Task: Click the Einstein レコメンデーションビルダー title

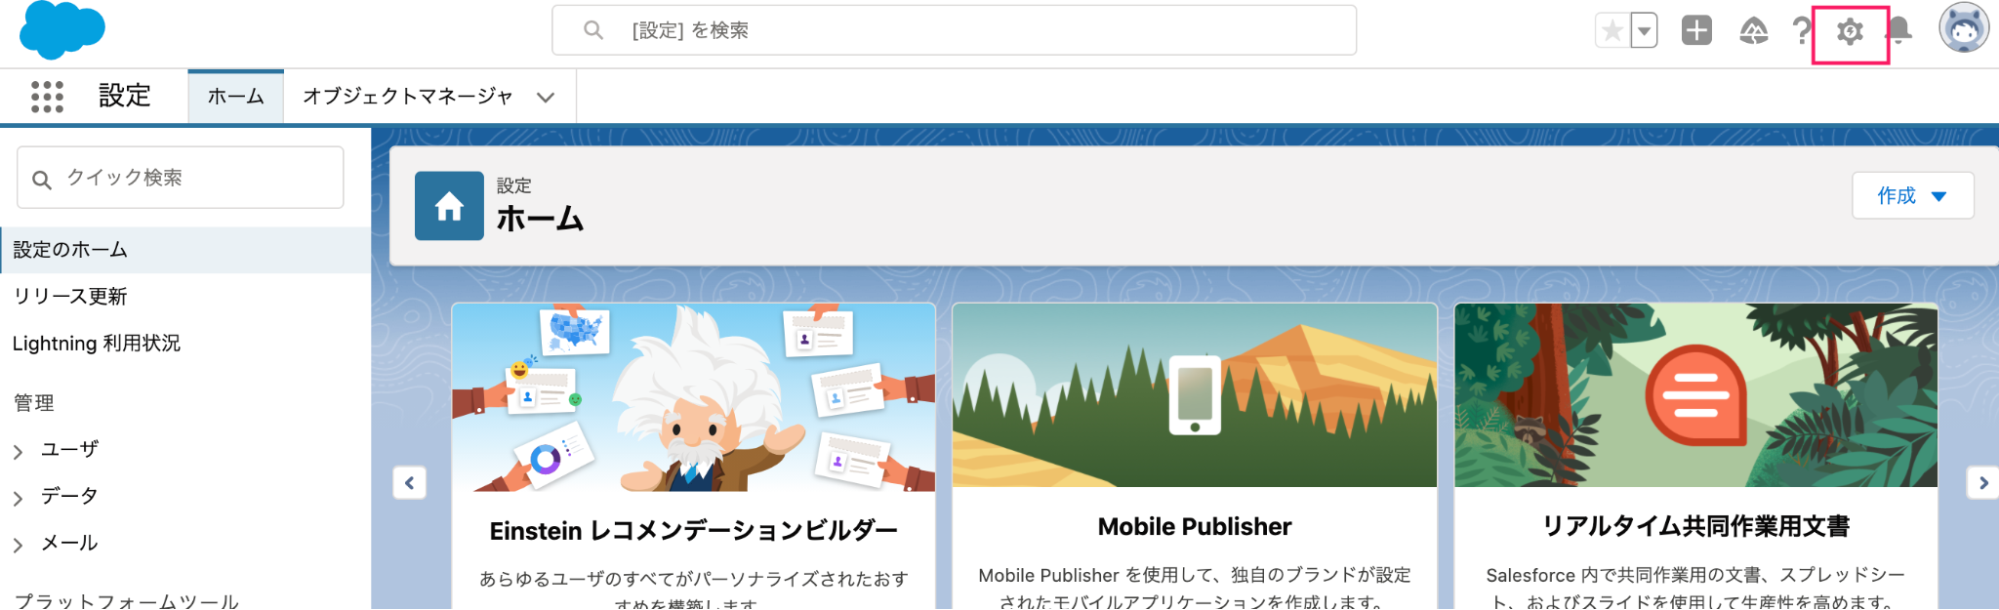Action: tap(694, 531)
